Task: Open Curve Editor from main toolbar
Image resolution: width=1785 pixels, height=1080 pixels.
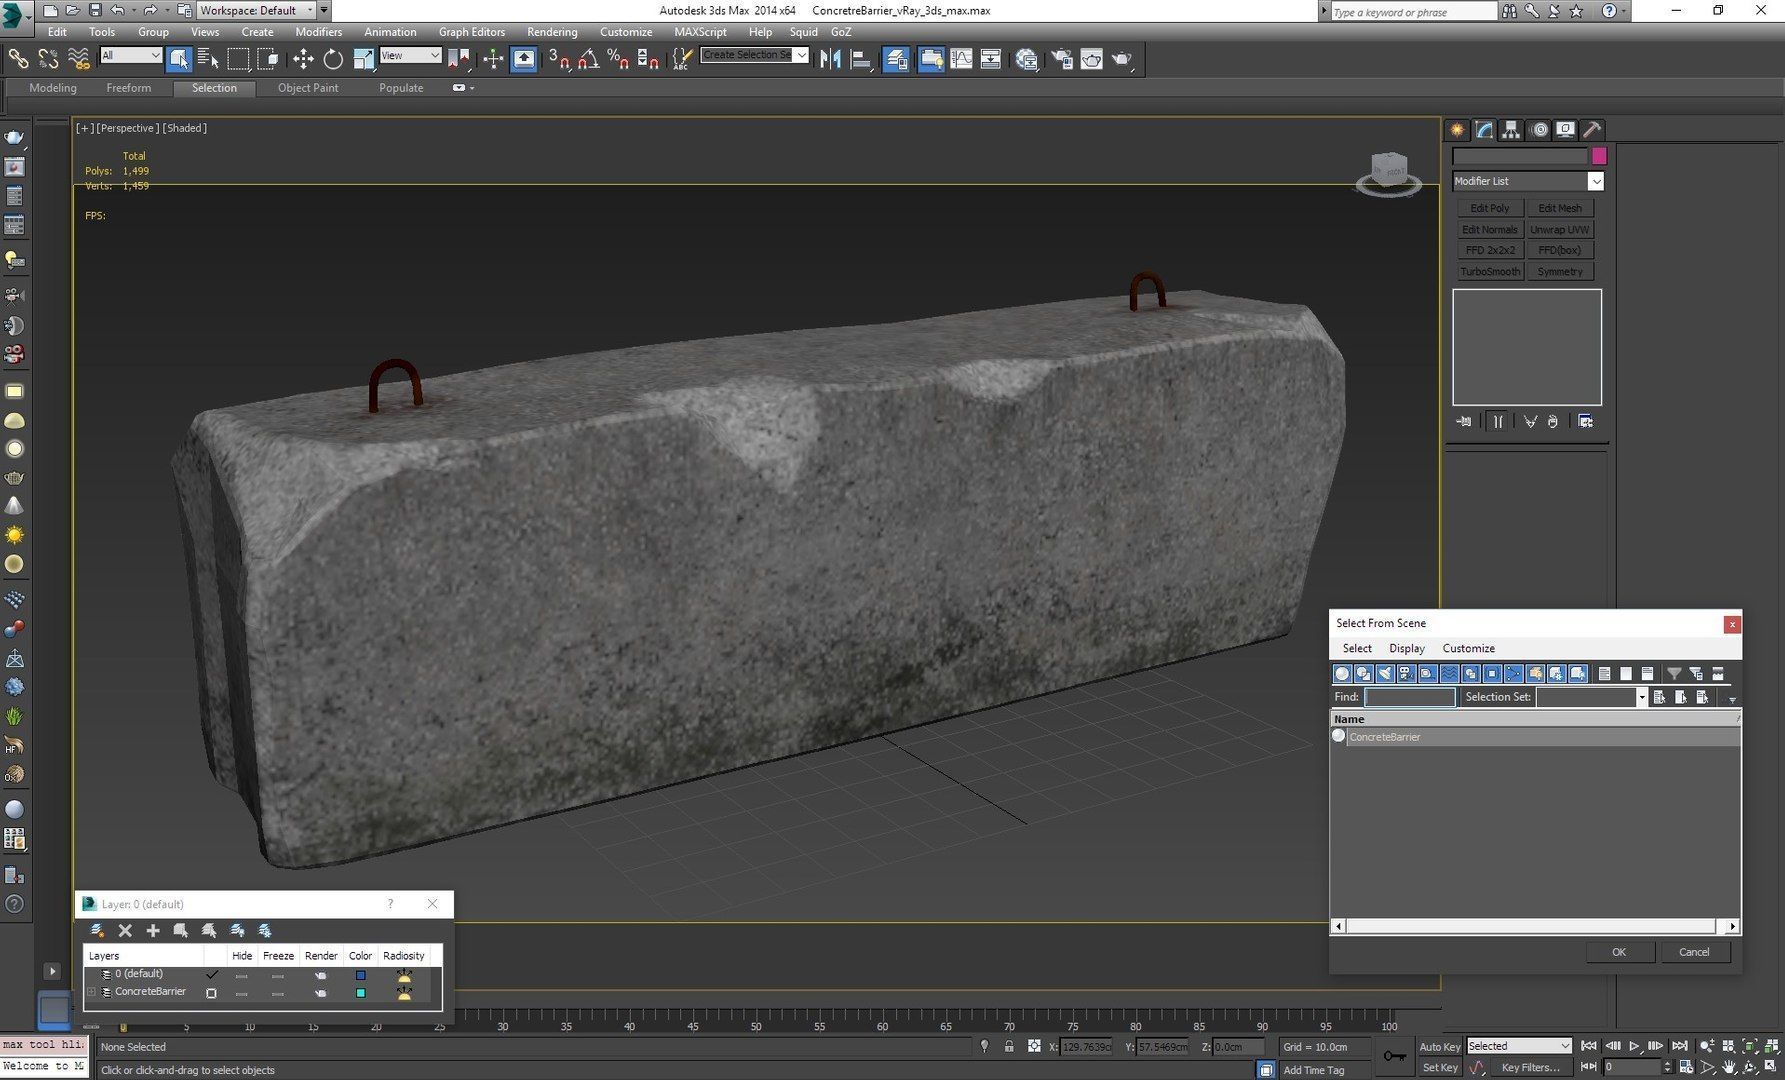Action: tap(961, 59)
